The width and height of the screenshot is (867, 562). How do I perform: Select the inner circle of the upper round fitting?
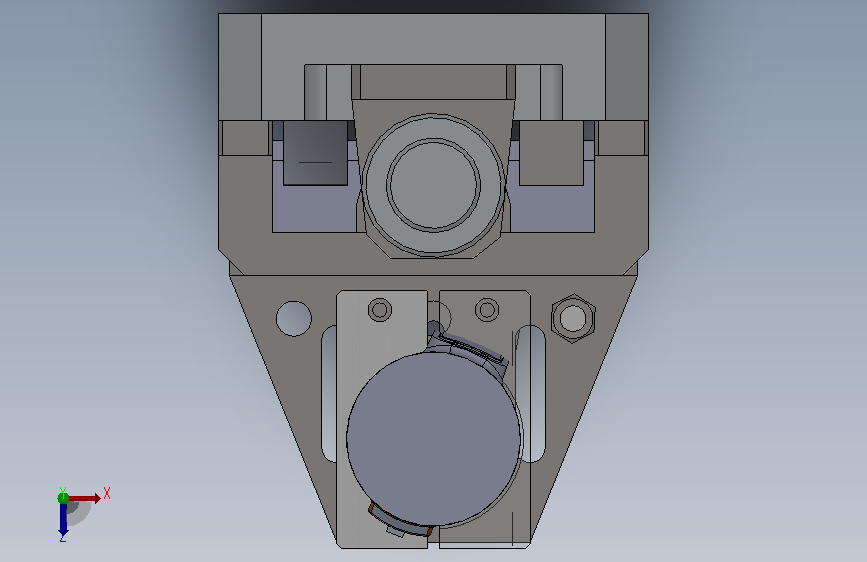point(434,184)
